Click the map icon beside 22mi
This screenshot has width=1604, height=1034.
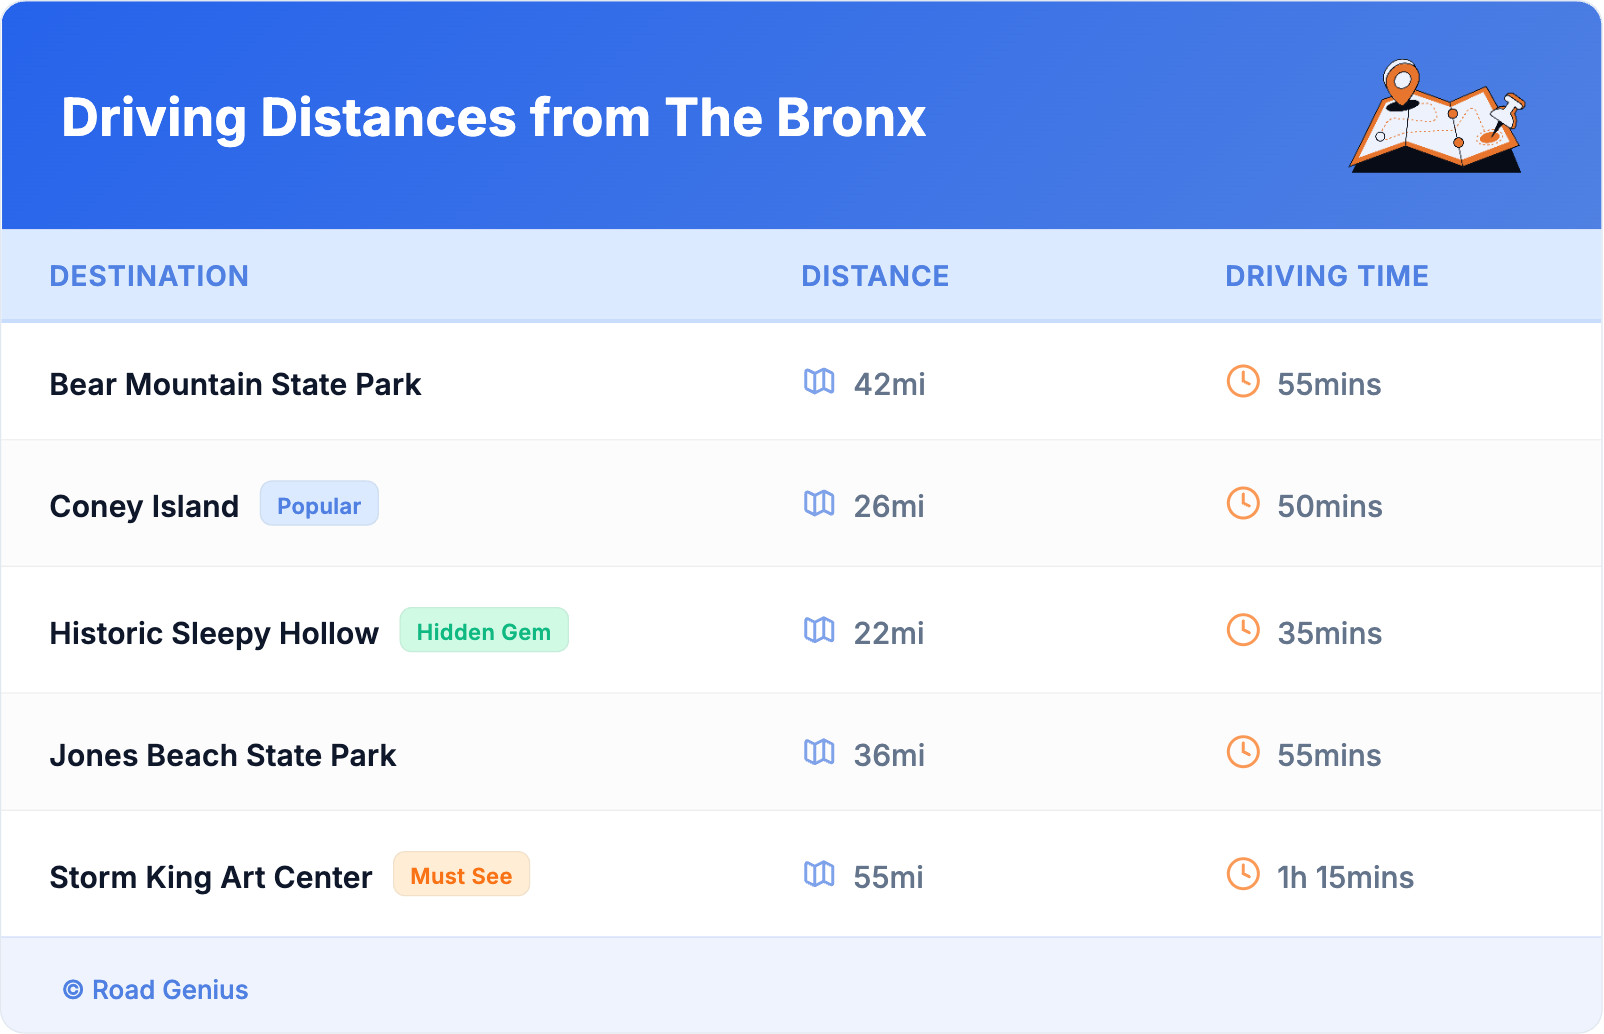tap(819, 630)
